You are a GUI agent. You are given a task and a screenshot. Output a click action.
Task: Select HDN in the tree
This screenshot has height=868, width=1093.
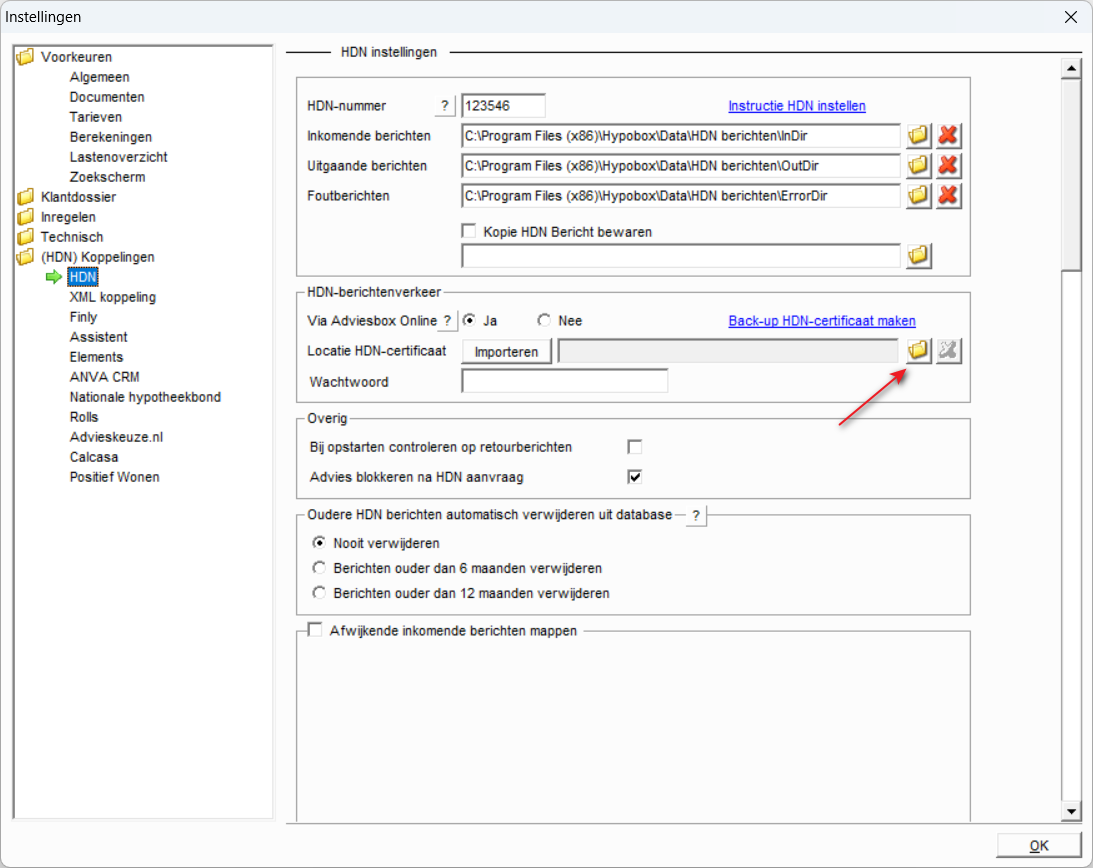click(x=83, y=277)
